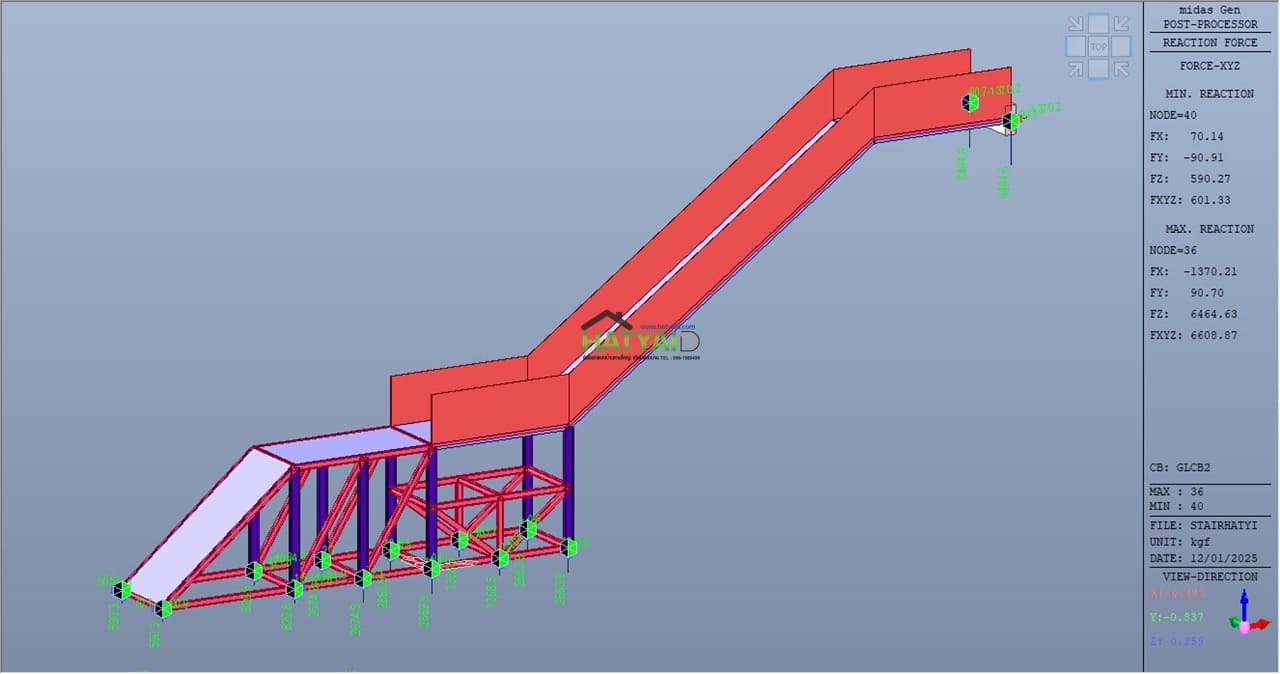1280x674 pixels.
Task: Select the leftmost support node at ramp base
Action: tap(121, 590)
